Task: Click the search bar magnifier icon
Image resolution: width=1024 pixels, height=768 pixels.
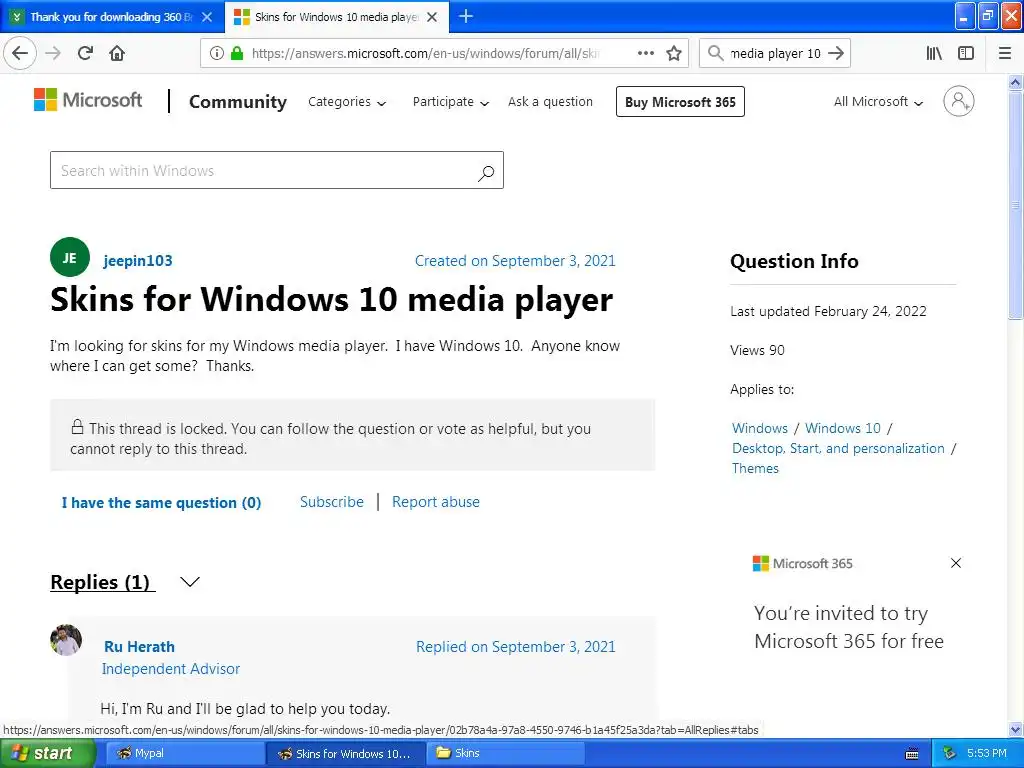Action: click(716, 53)
